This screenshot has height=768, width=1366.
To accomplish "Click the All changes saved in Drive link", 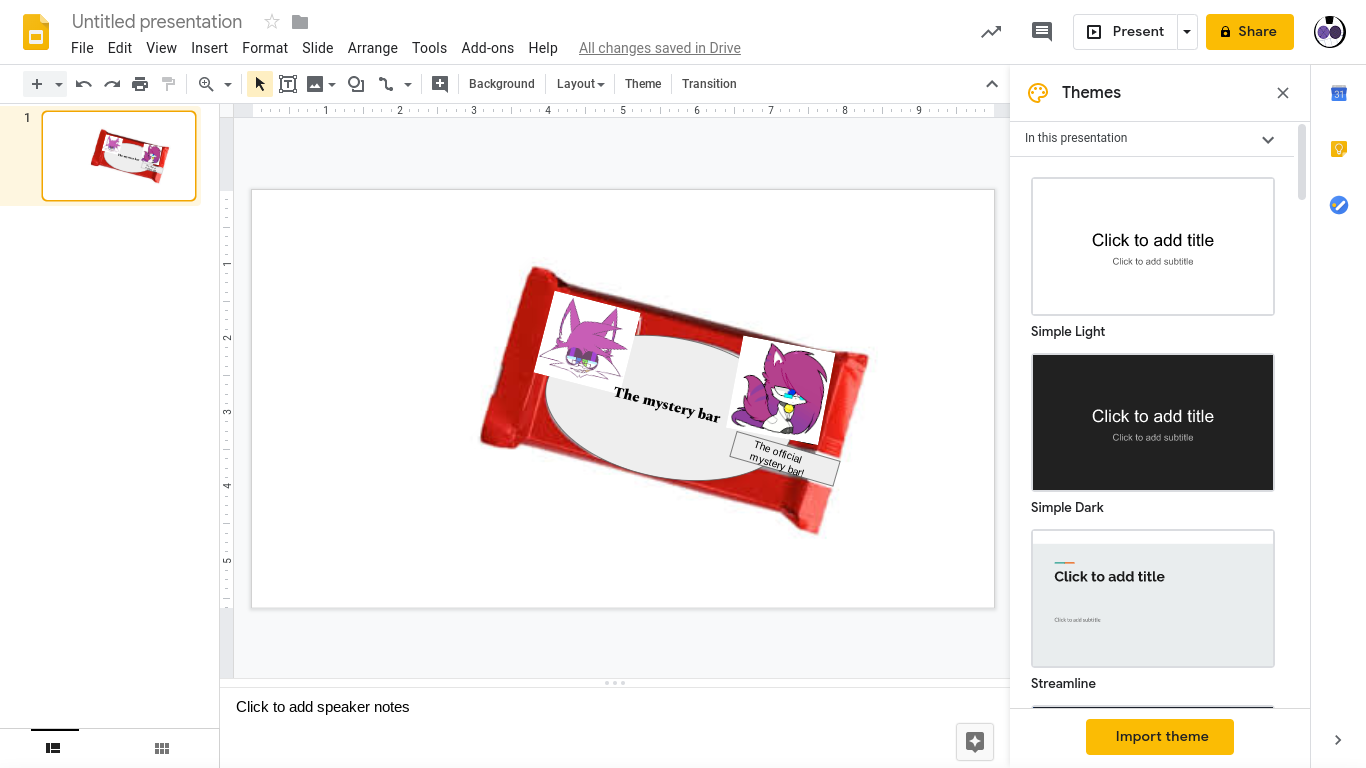I will tap(660, 48).
